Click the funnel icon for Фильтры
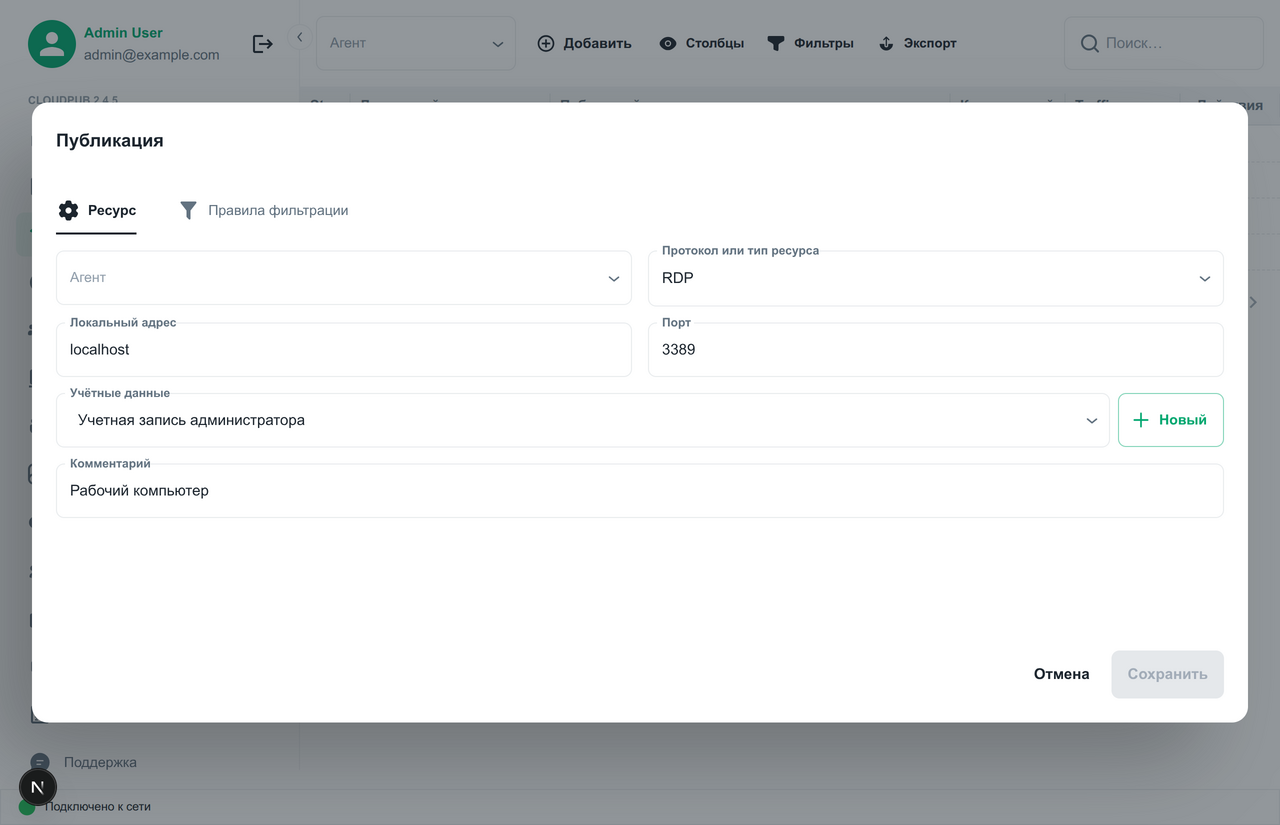This screenshot has width=1280, height=825. tap(776, 43)
